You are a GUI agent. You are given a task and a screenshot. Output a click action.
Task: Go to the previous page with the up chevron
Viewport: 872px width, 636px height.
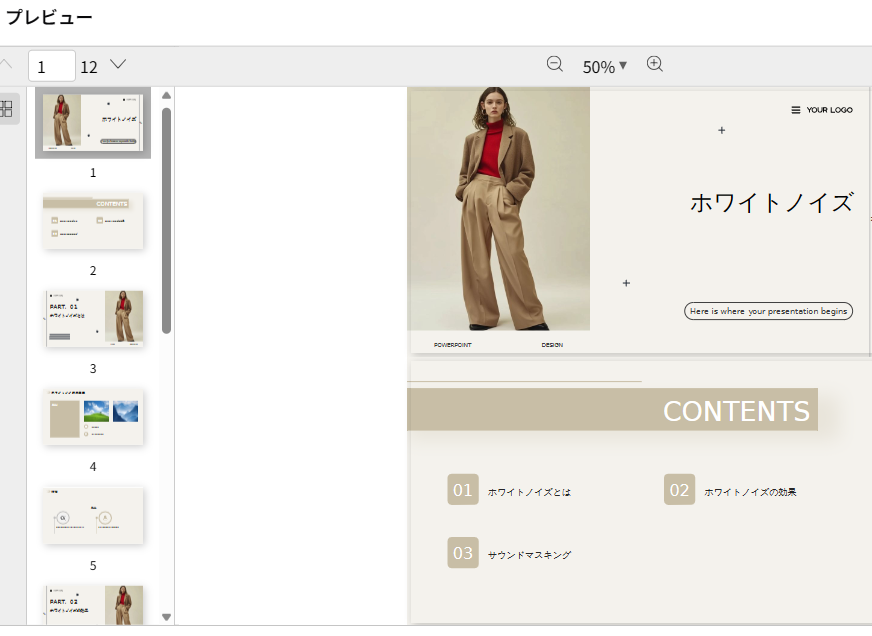6,64
